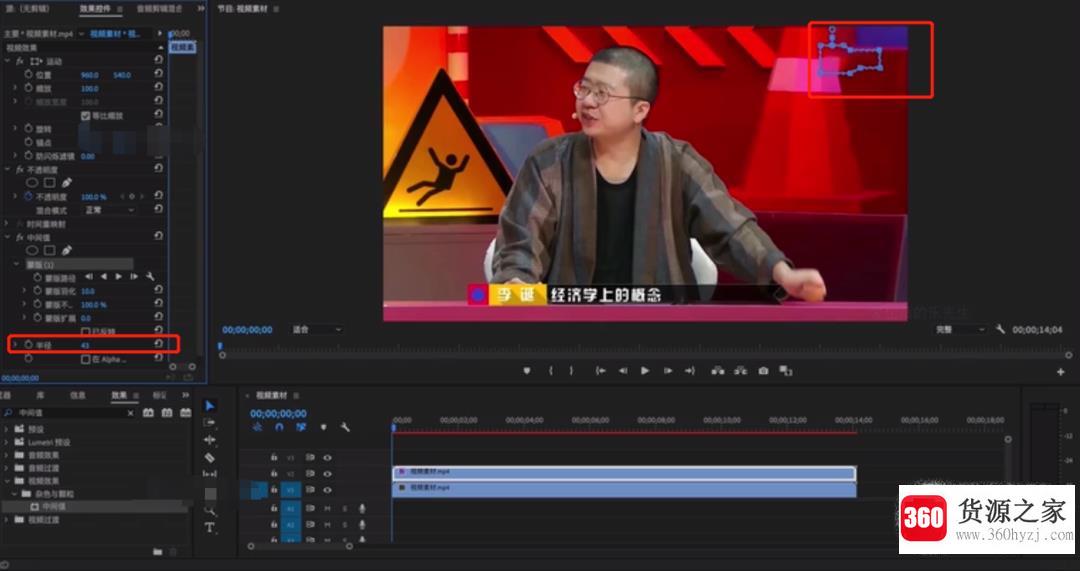The image size is (1080, 571).
Task: Click the effects search field
Action: click(69, 413)
